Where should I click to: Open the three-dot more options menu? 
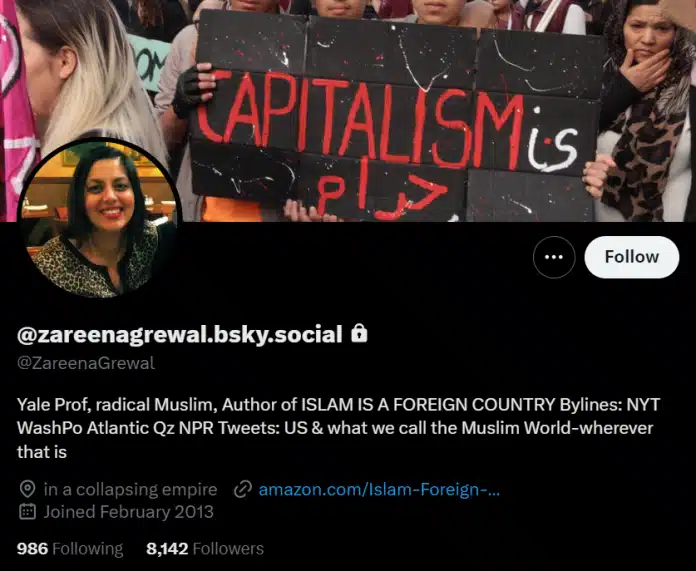[554, 257]
